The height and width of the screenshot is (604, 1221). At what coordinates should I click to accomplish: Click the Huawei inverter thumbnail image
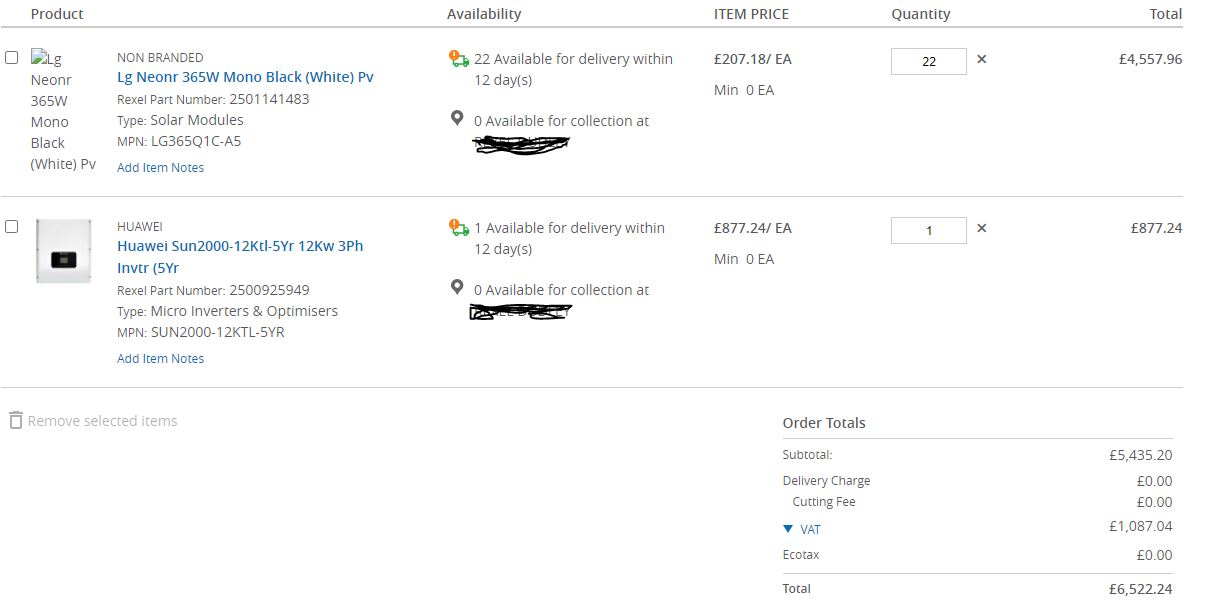point(63,251)
